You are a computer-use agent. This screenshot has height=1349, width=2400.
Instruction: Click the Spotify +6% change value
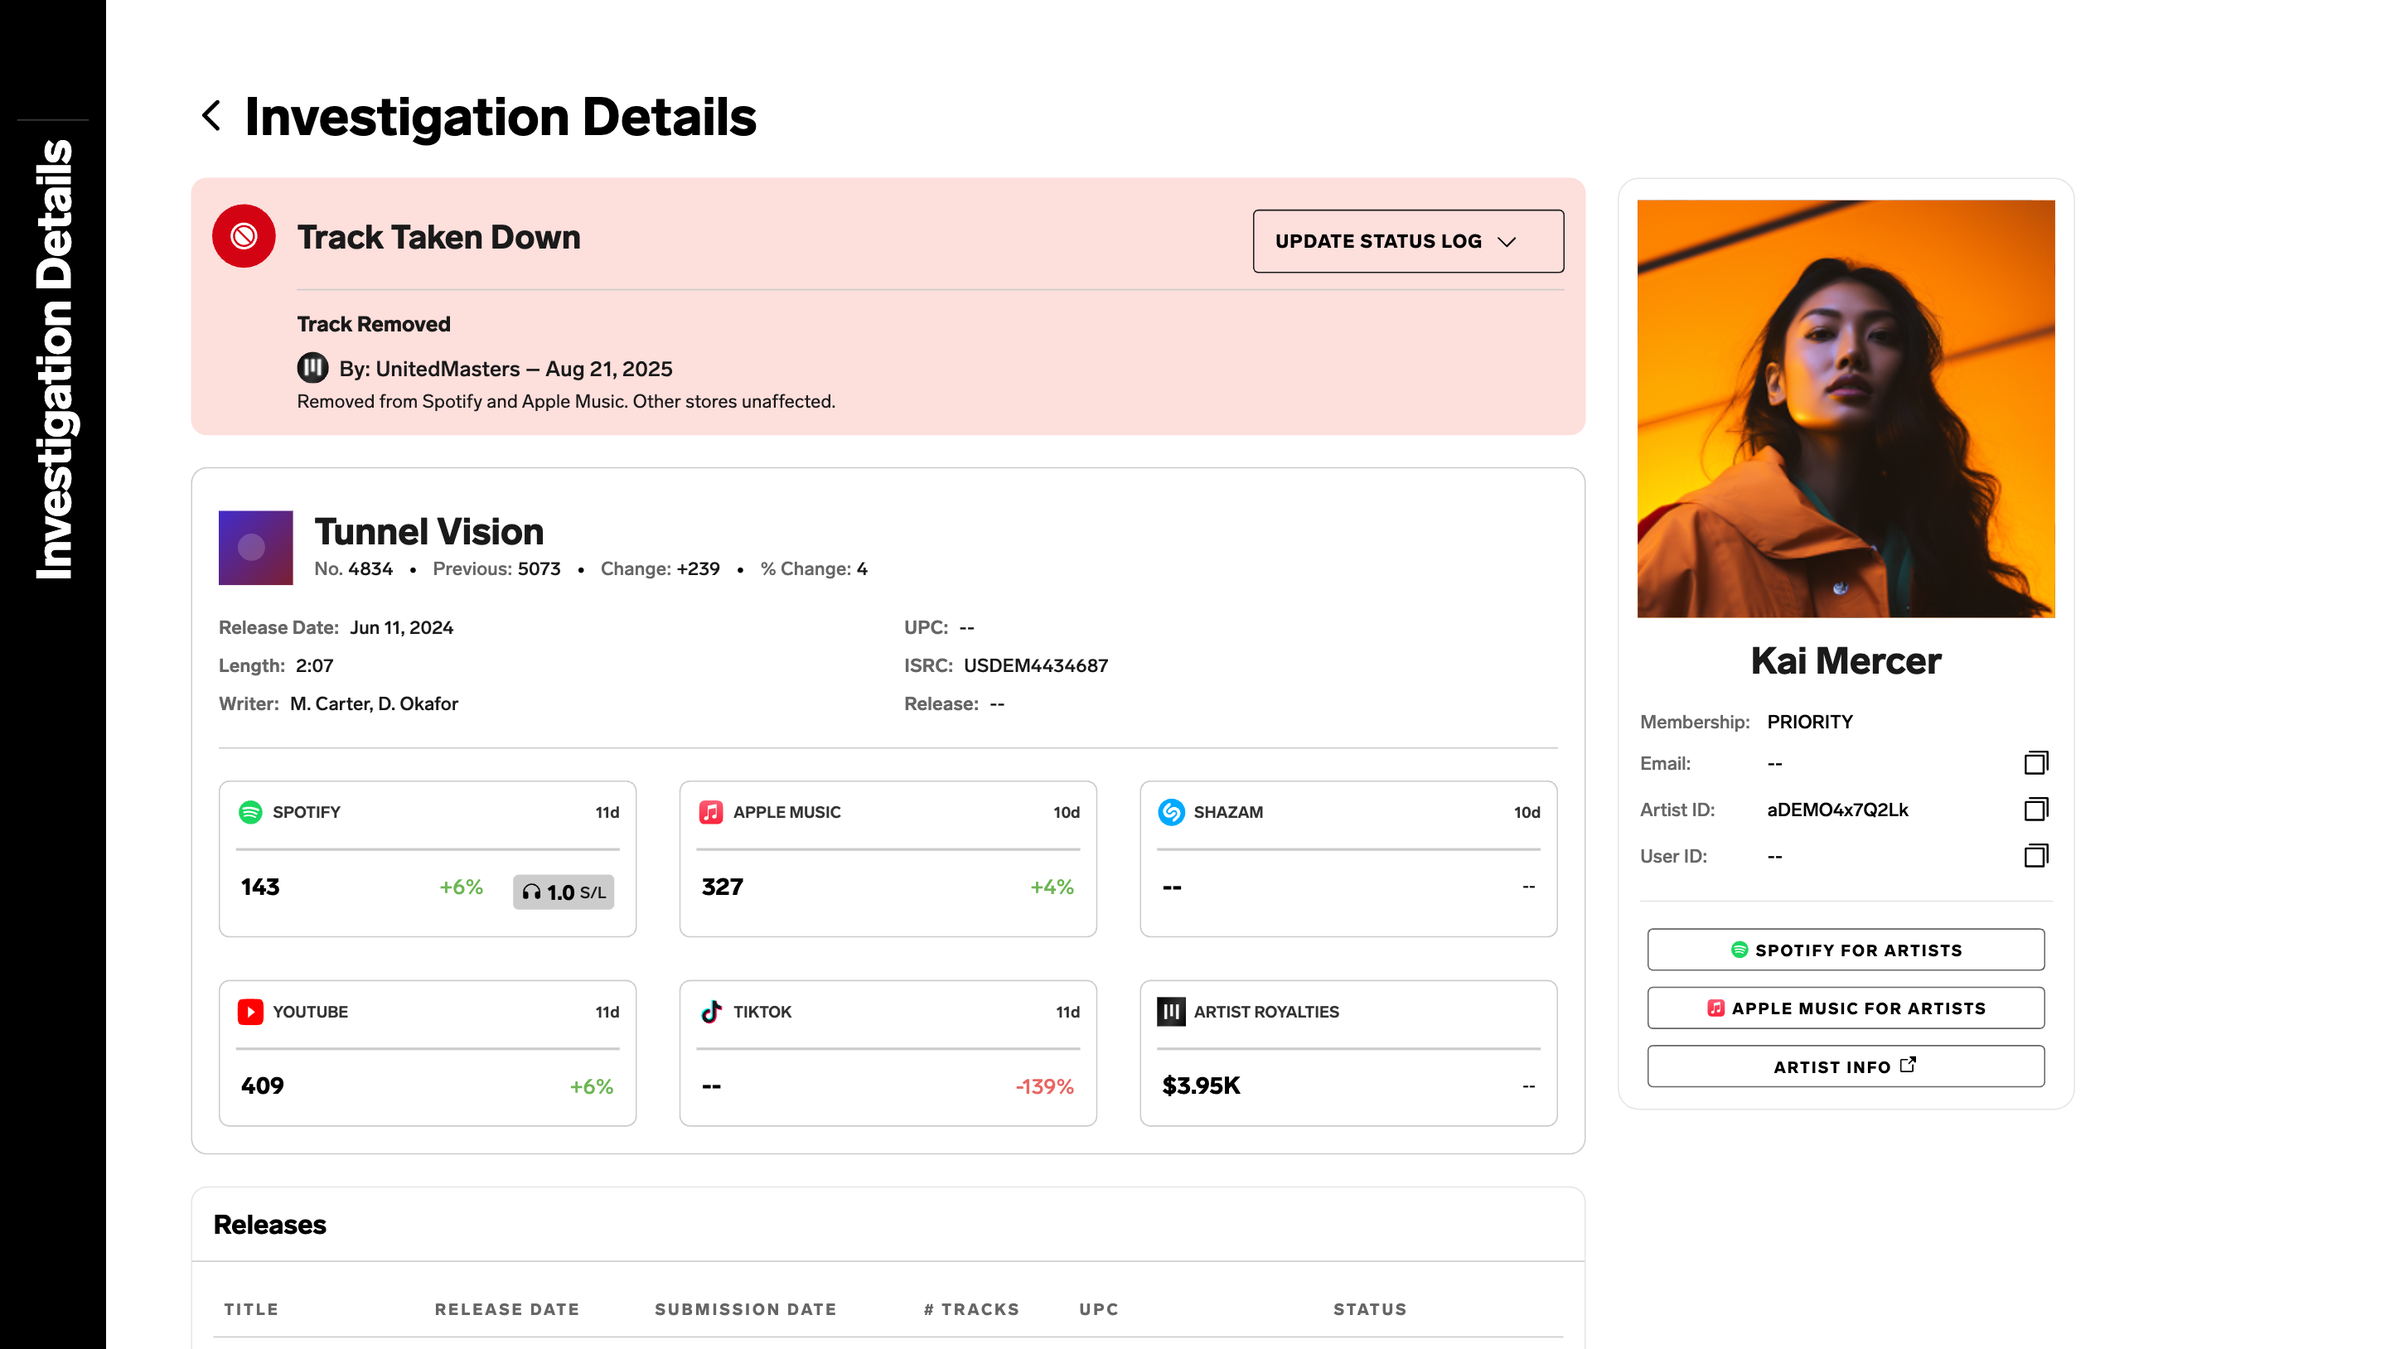[x=461, y=887]
